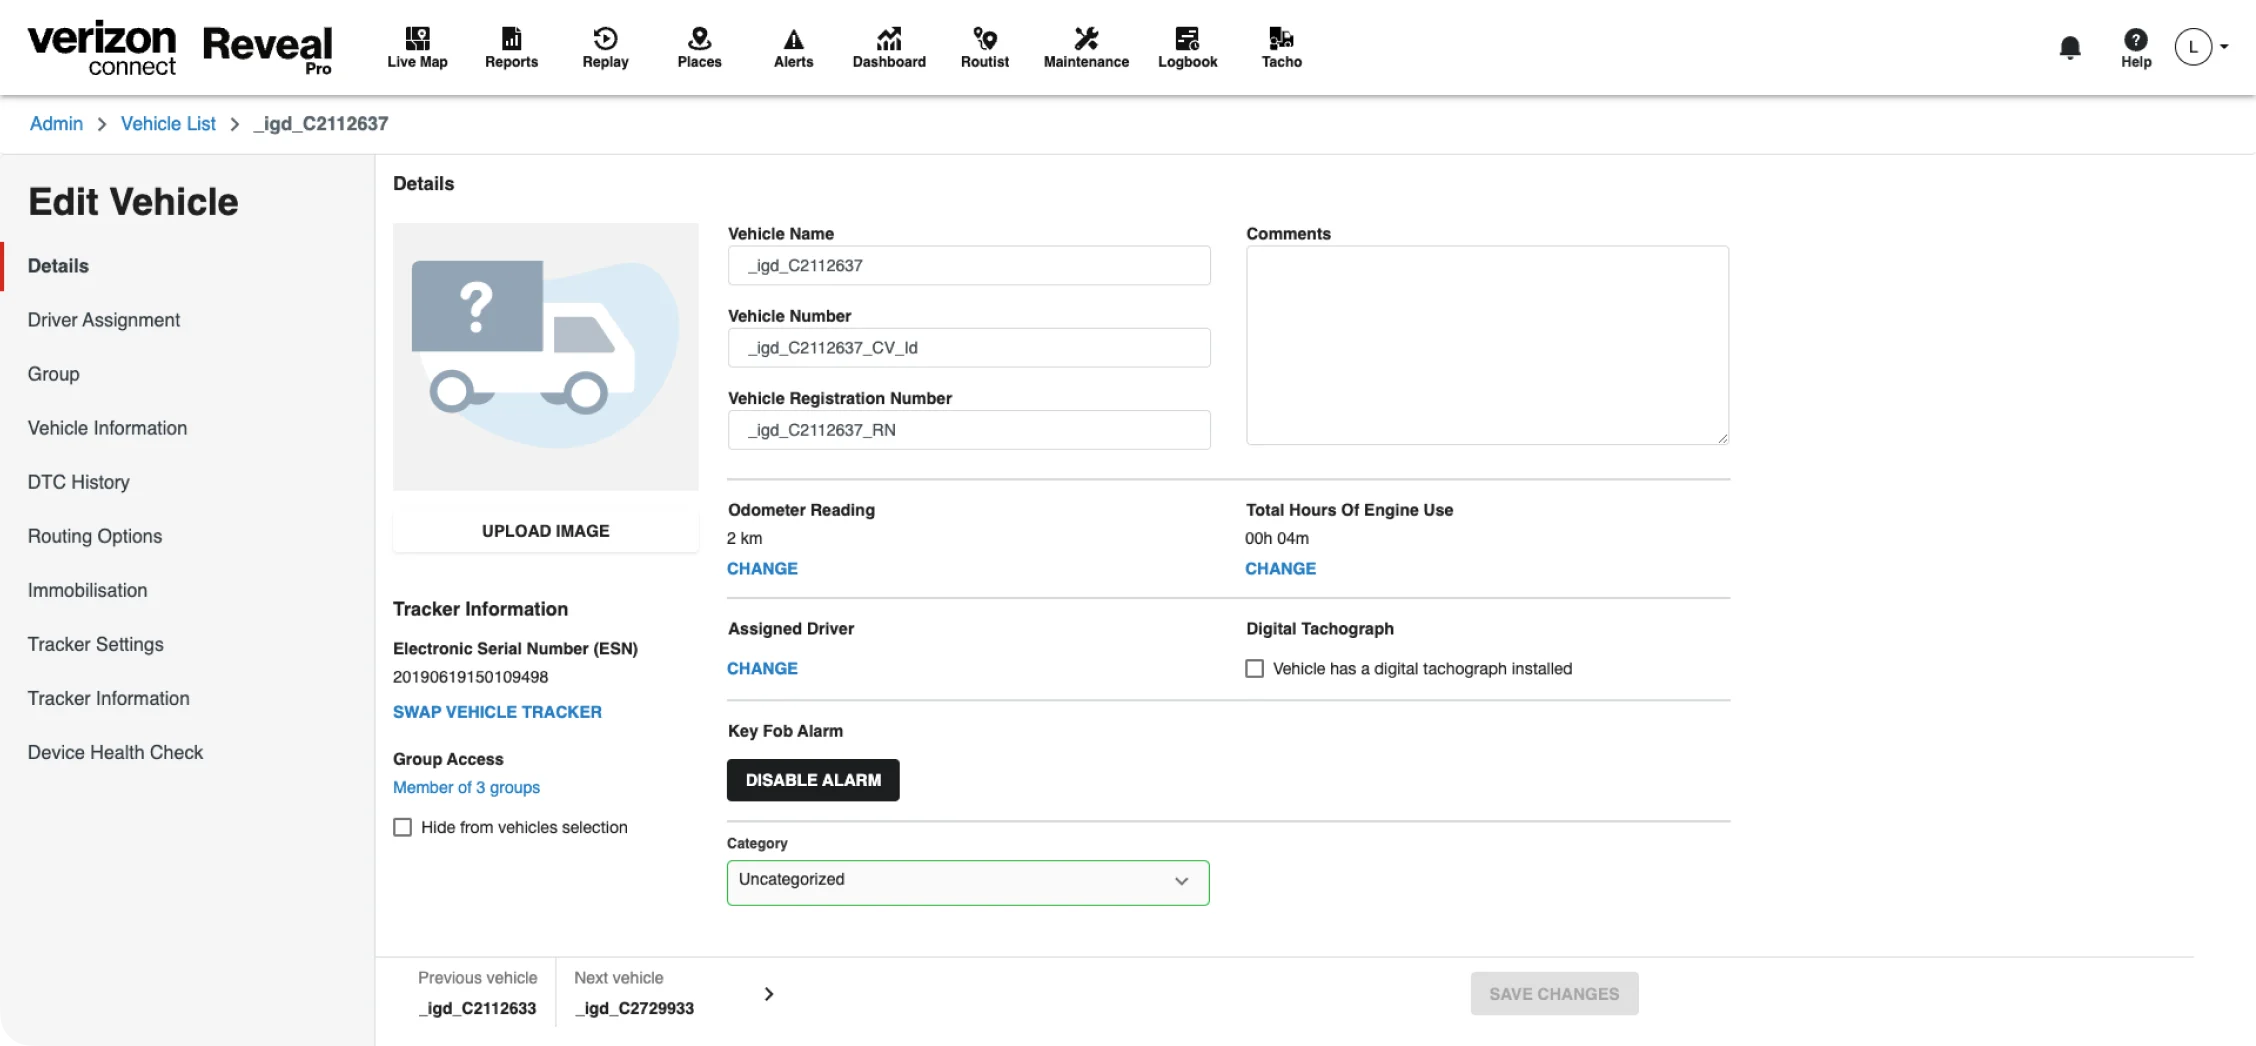Click the Comments text area
This screenshot has height=1046, width=2256.
(x=1487, y=345)
